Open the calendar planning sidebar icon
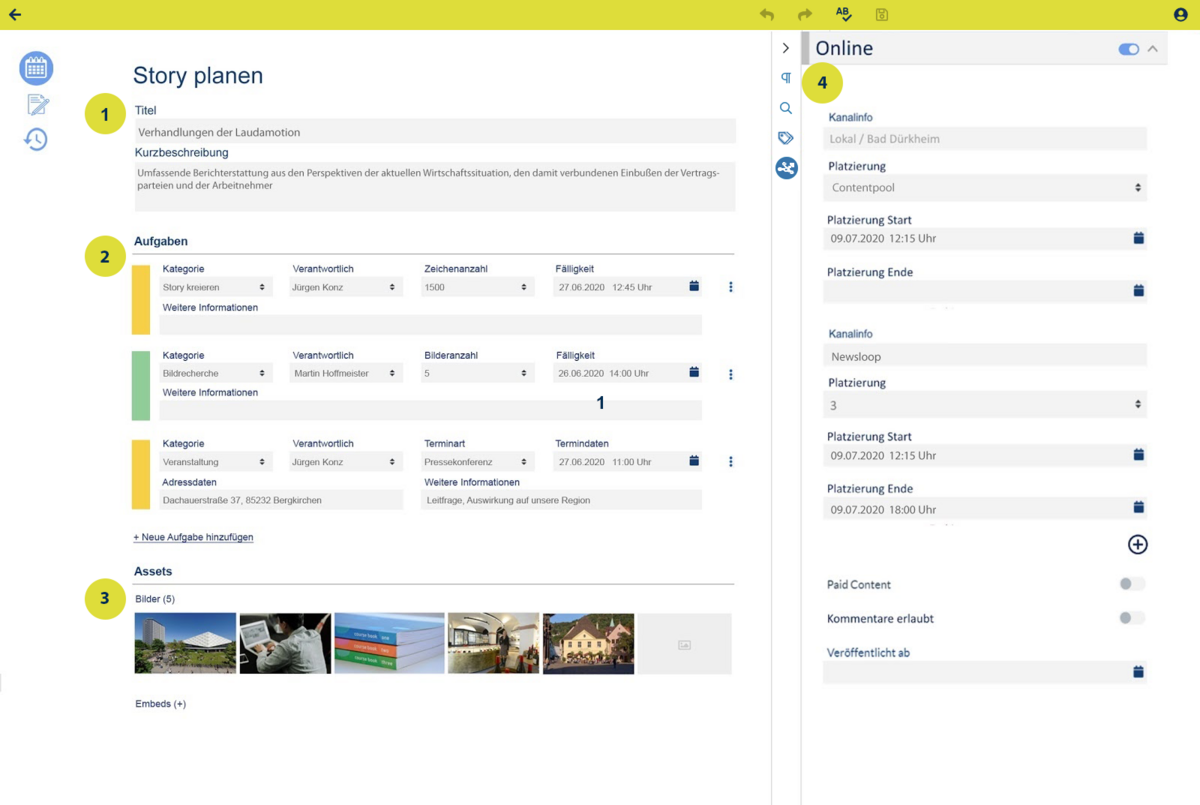The image size is (1200, 805). [x=36, y=68]
